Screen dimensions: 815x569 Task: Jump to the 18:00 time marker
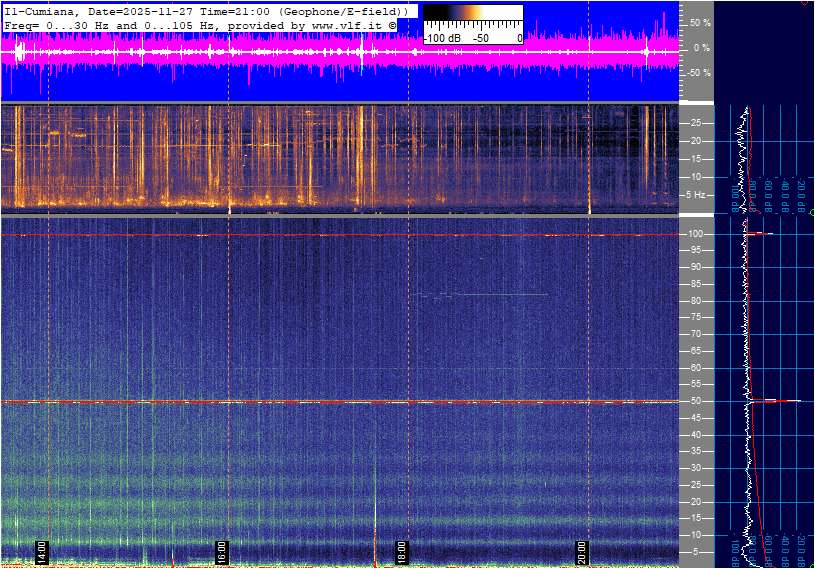pos(402,552)
